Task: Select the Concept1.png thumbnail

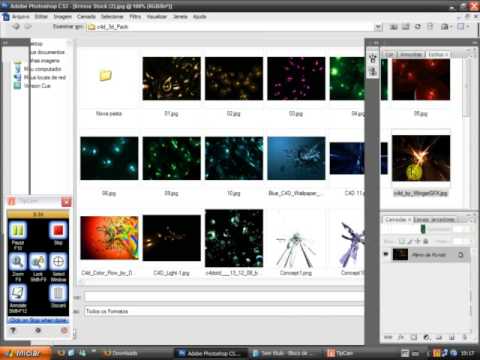Action: pyautogui.click(x=296, y=249)
